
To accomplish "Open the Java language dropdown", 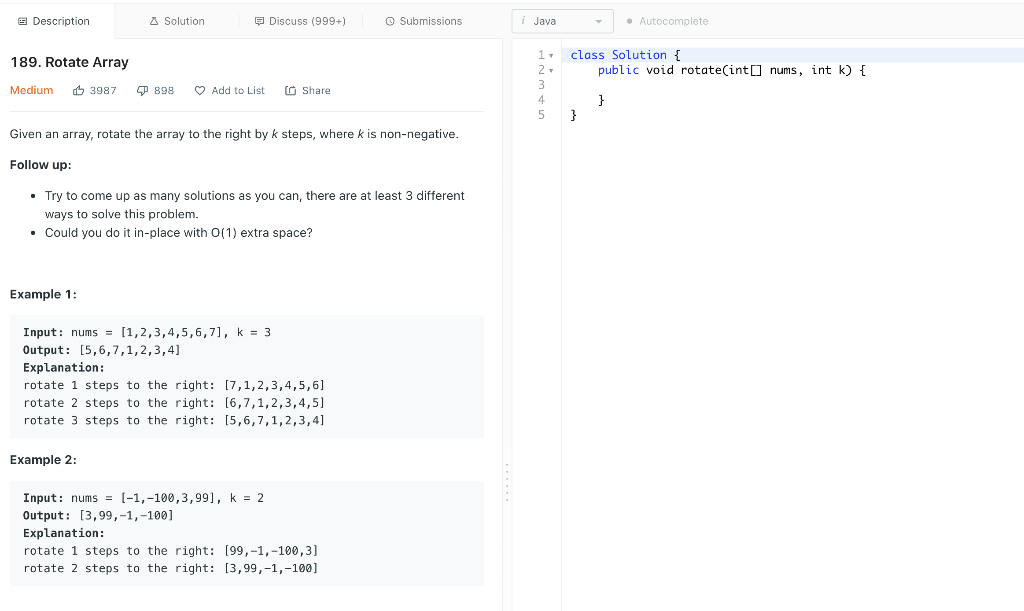I will (562, 21).
